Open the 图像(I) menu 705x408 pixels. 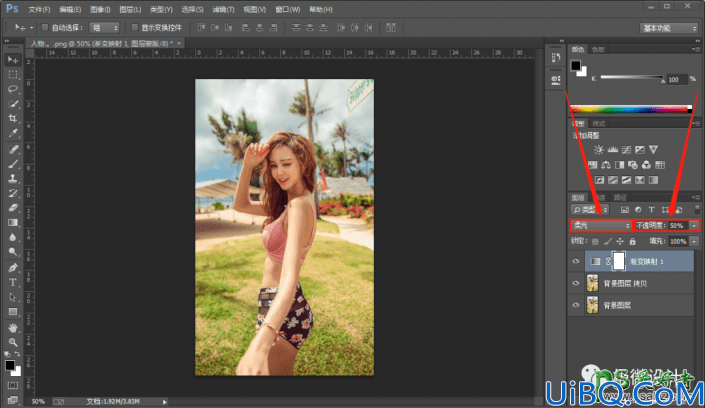click(x=100, y=9)
